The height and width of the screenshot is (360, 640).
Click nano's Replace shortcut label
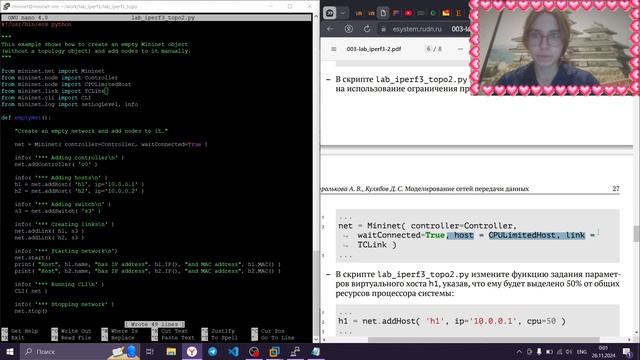(x=122, y=338)
